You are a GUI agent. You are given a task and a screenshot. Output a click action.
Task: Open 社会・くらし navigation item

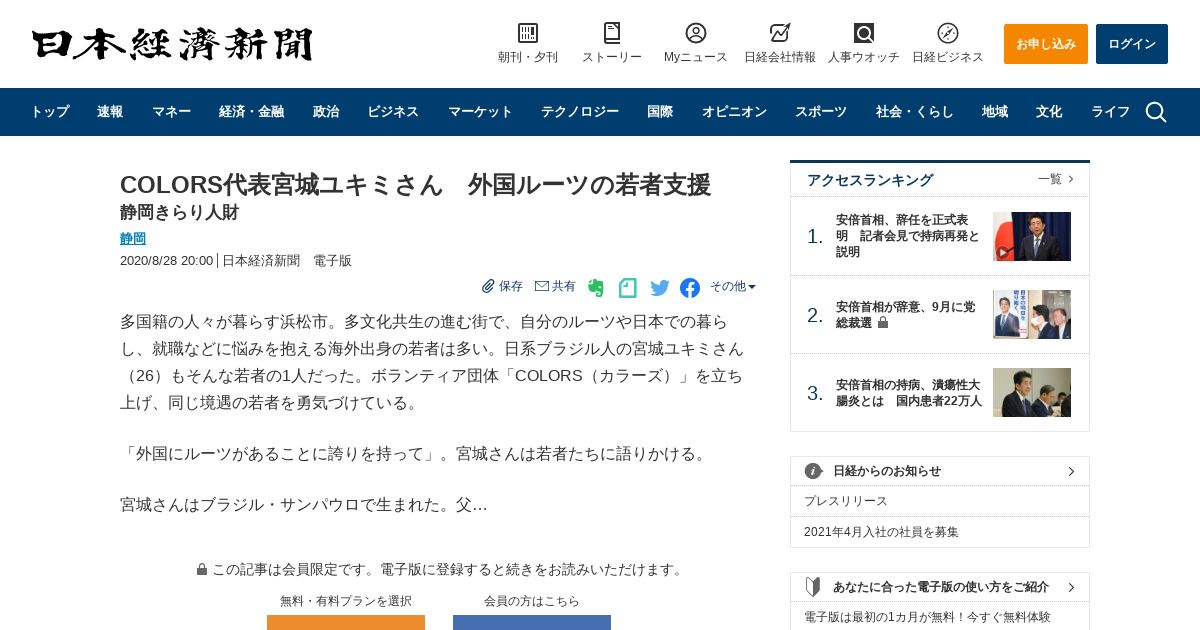[x=914, y=112]
